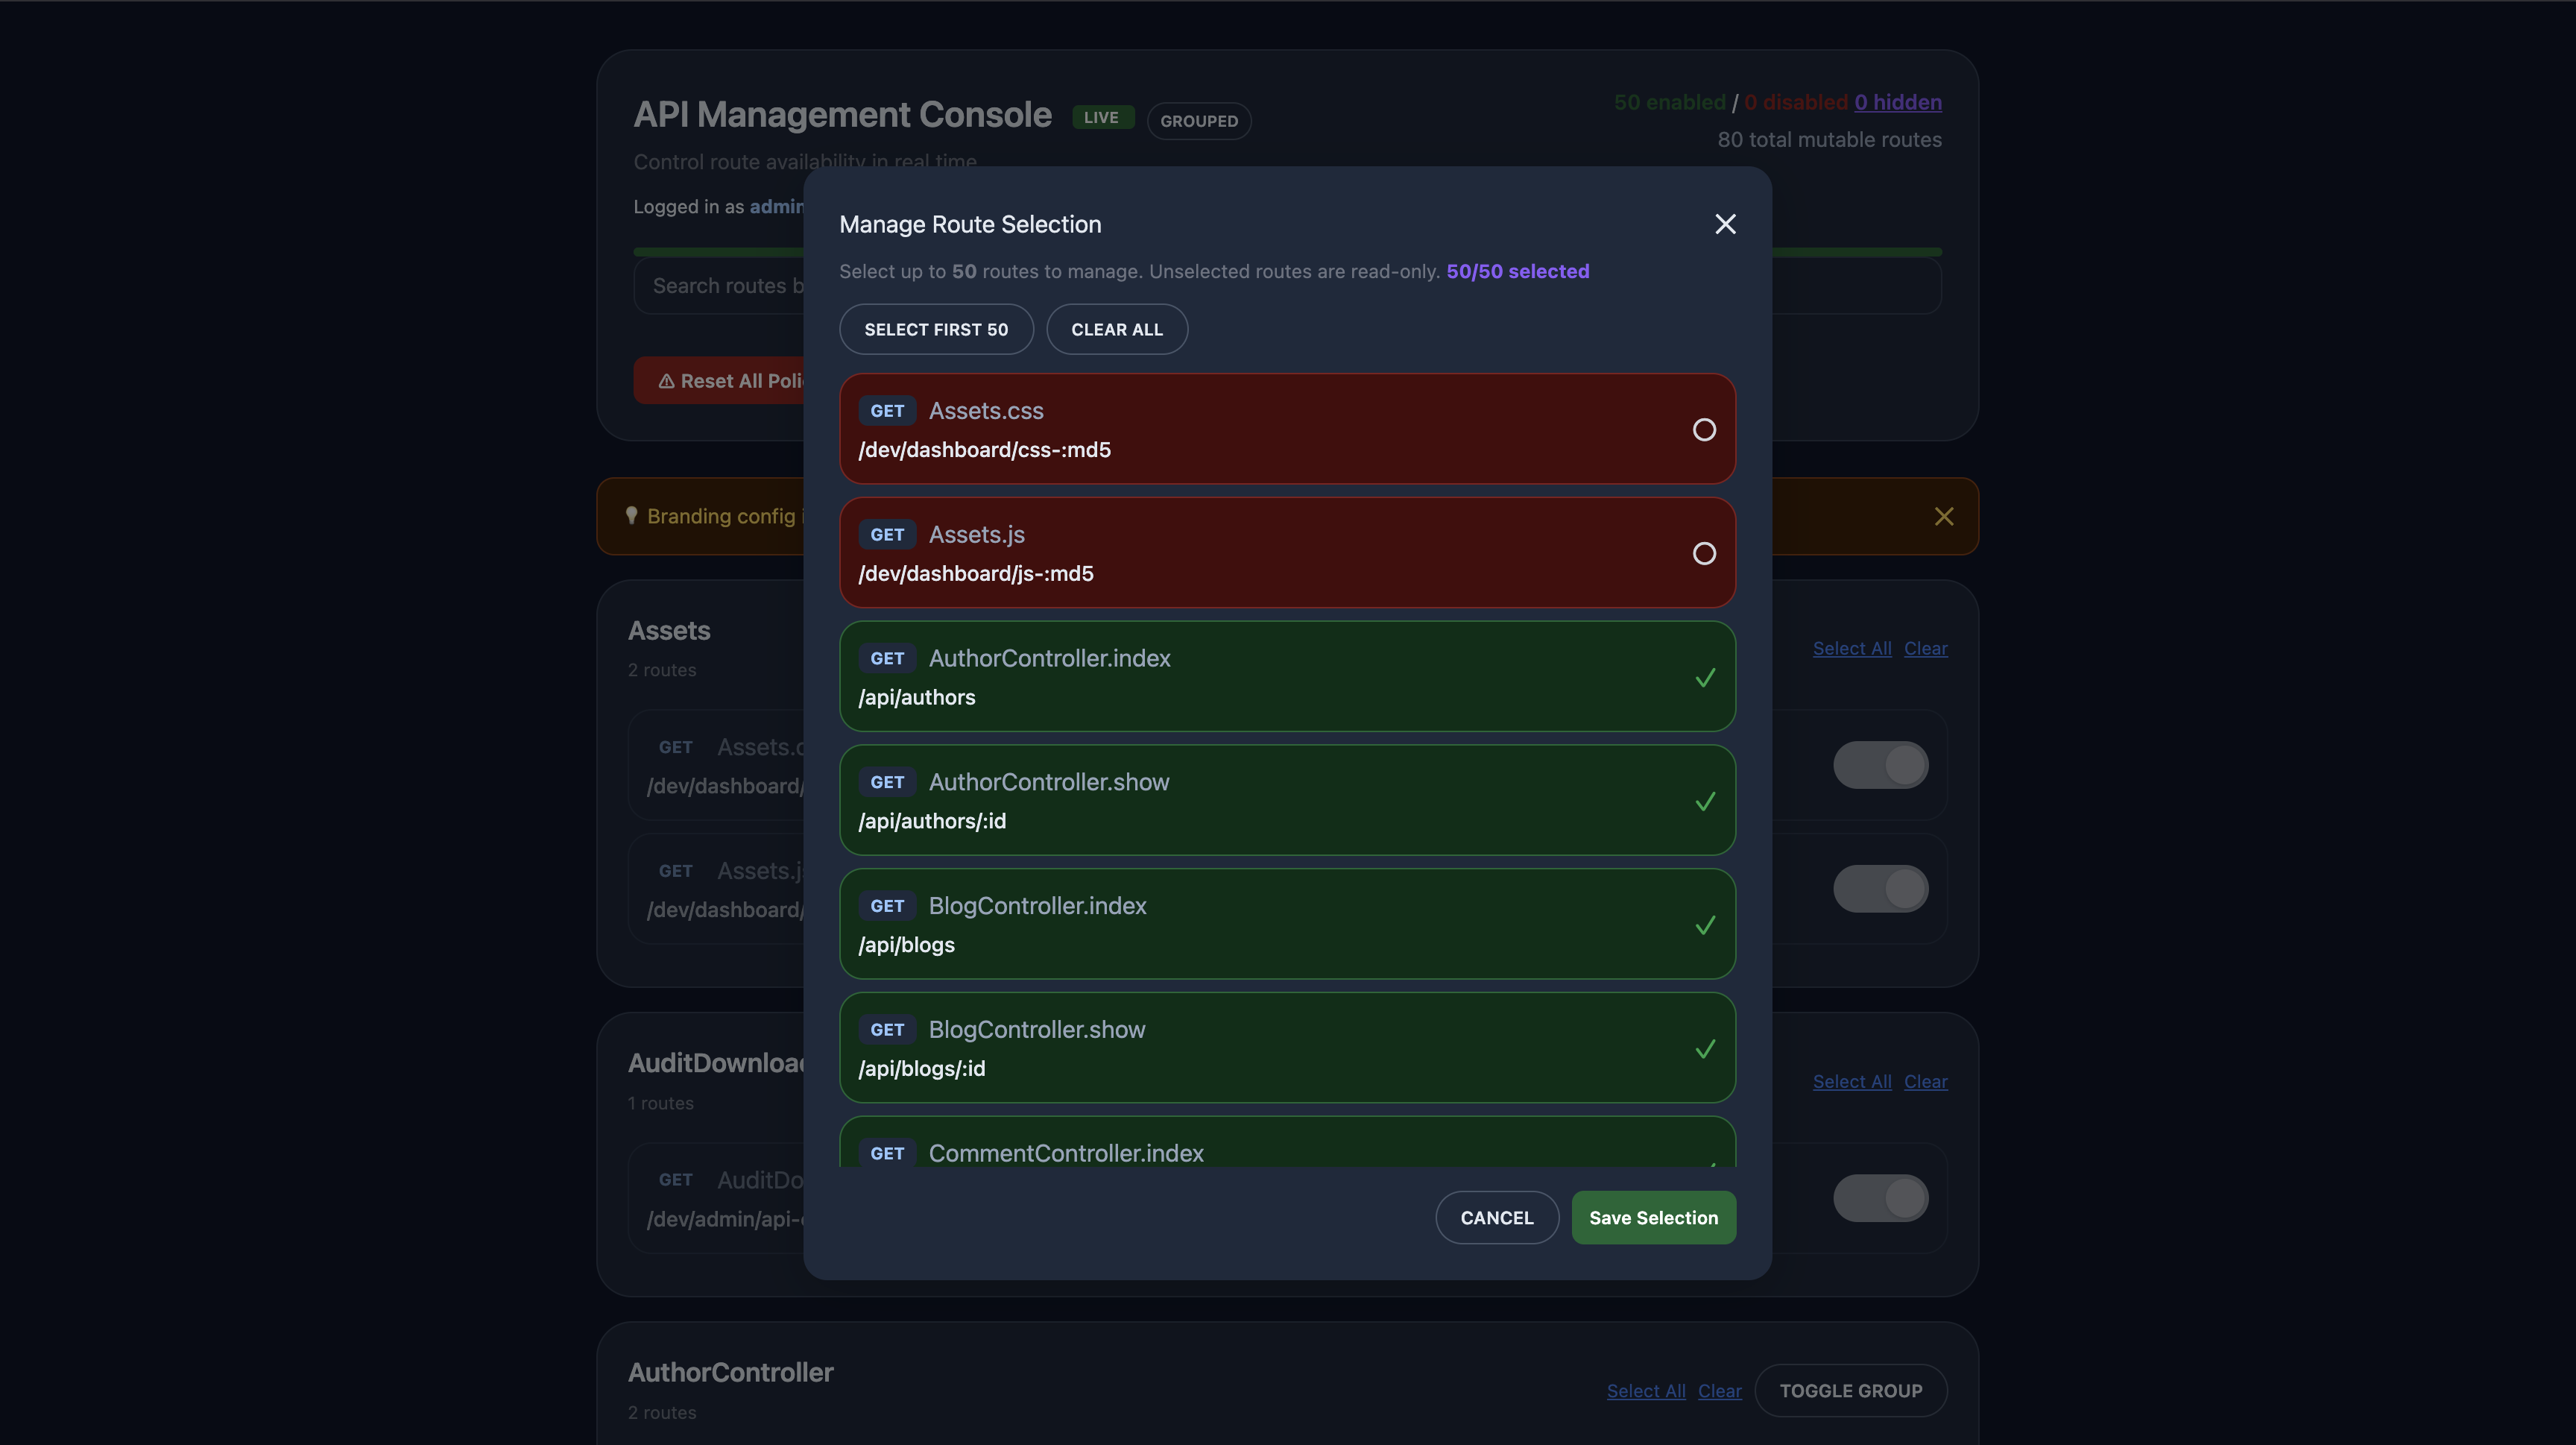The height and width of the screenshot is (1445, 2576).
Task: Click the Clear All button
Action: [1117, 329]
